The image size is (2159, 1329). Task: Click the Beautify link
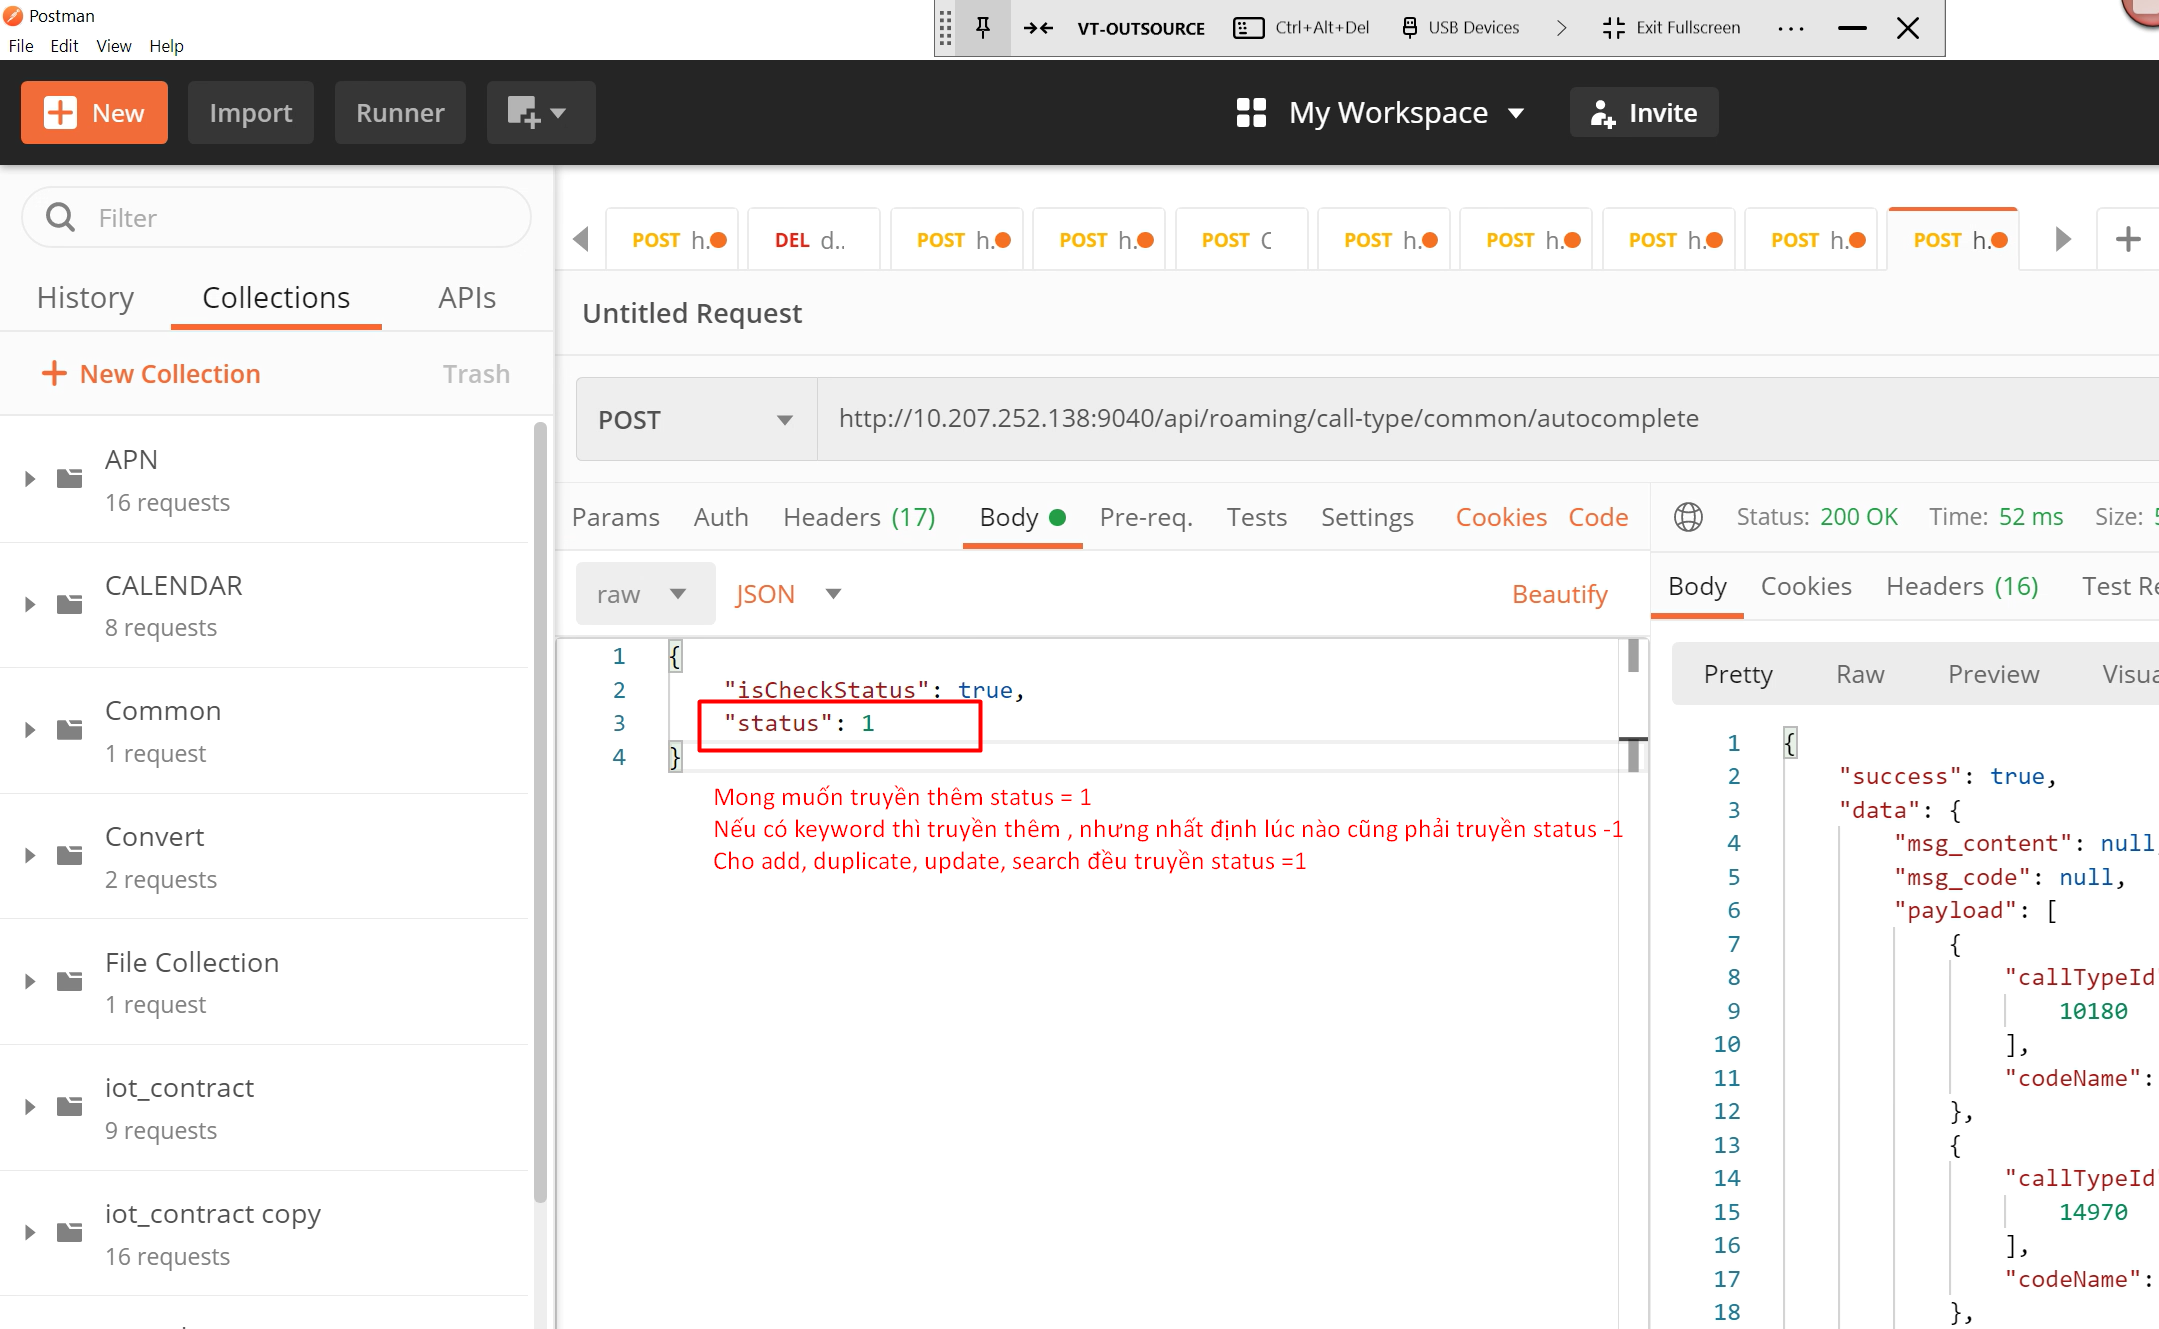(1559, 594)
